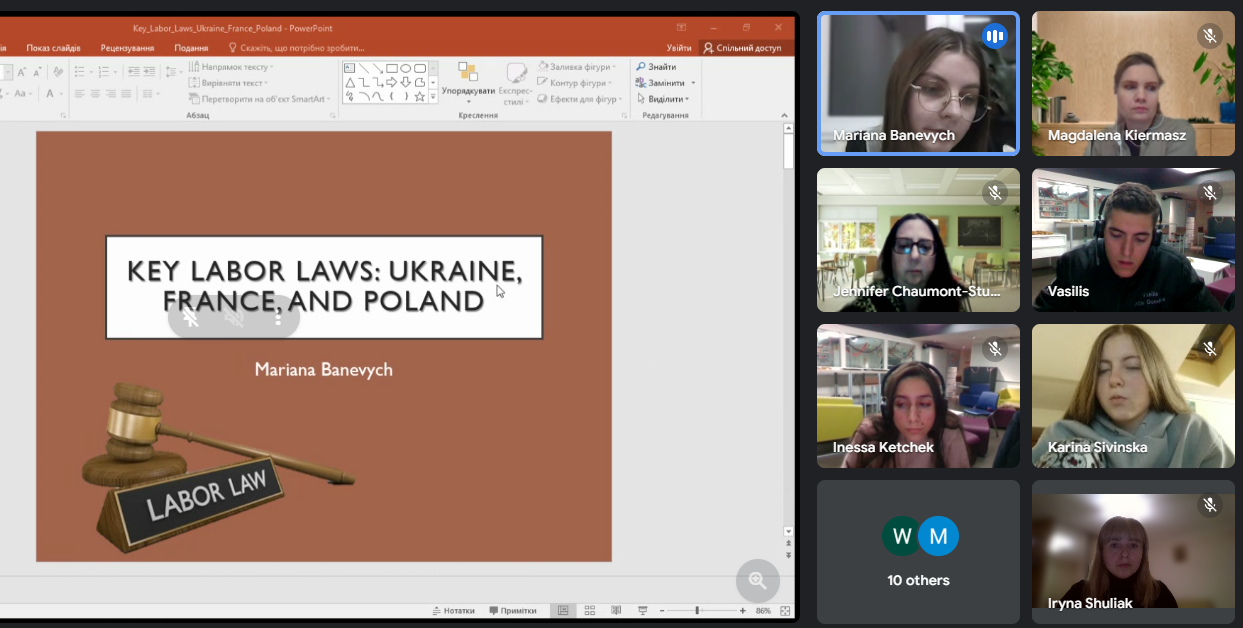
Task: Pick the oval shape from gallery
Action: [405, 68]
